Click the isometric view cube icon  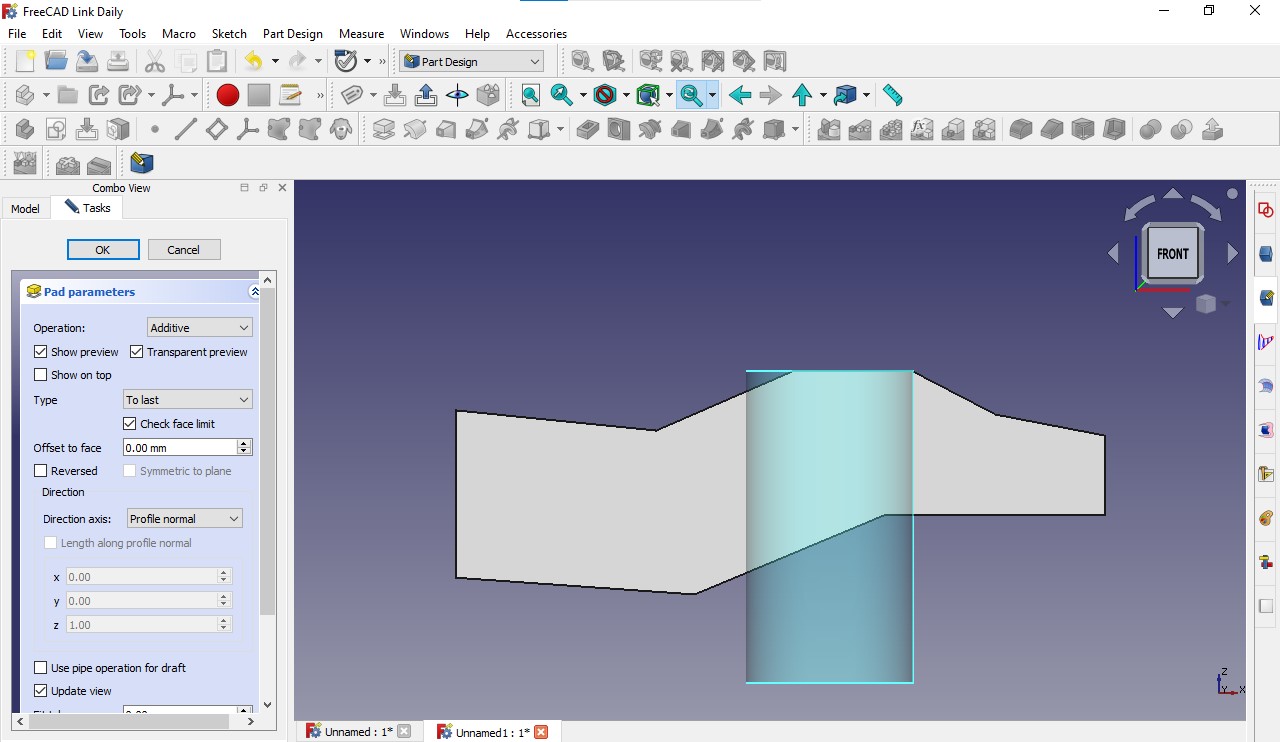[845, 95]
